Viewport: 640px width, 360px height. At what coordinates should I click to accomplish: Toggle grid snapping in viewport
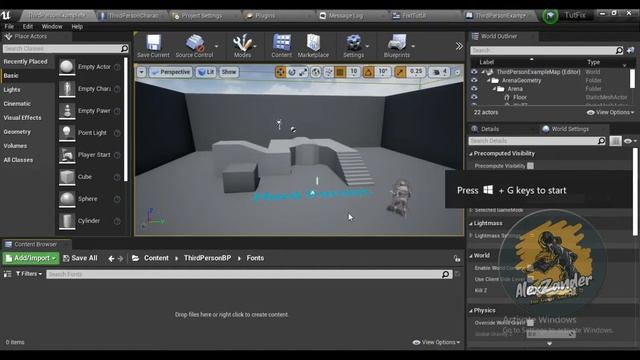click(340, 72)
